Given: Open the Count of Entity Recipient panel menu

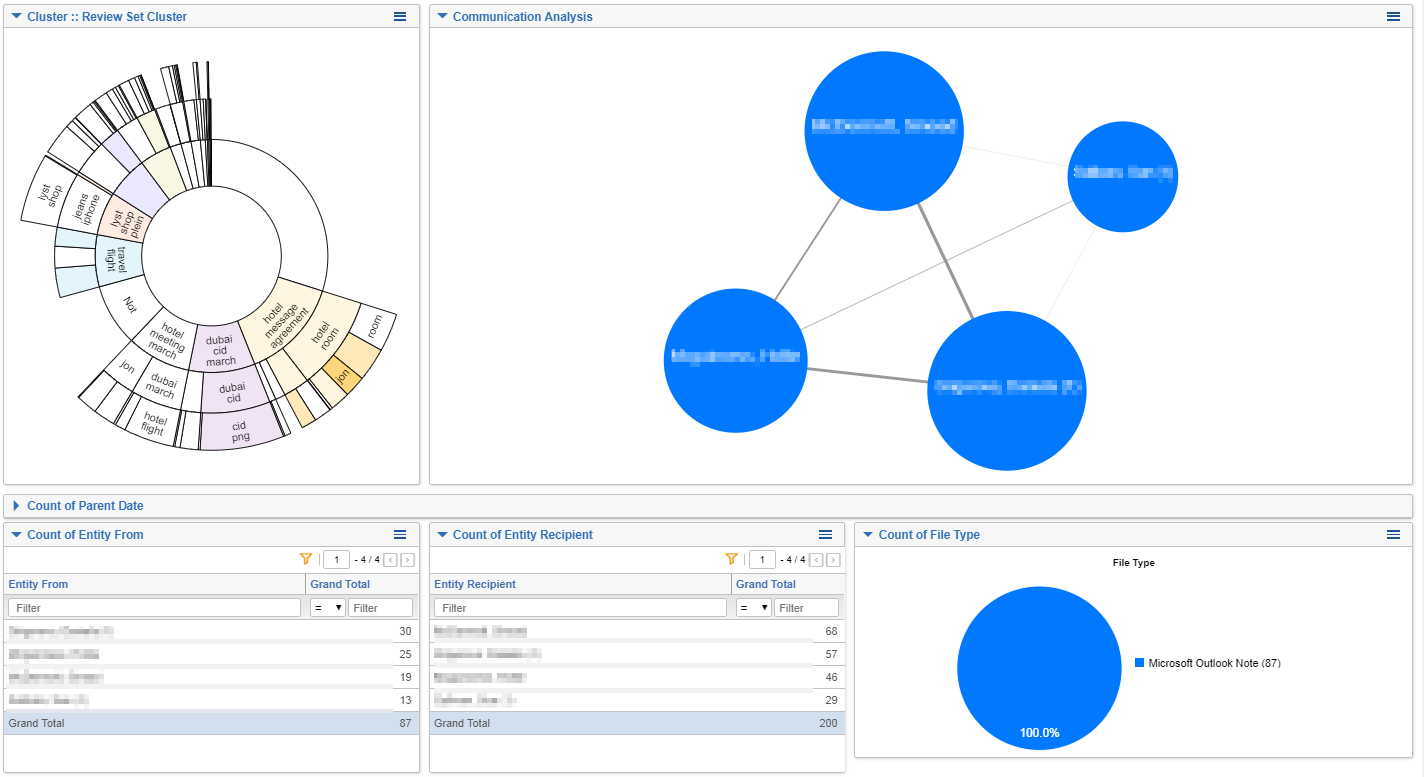Looking at the screenshot, I should (x=826, y=535).
